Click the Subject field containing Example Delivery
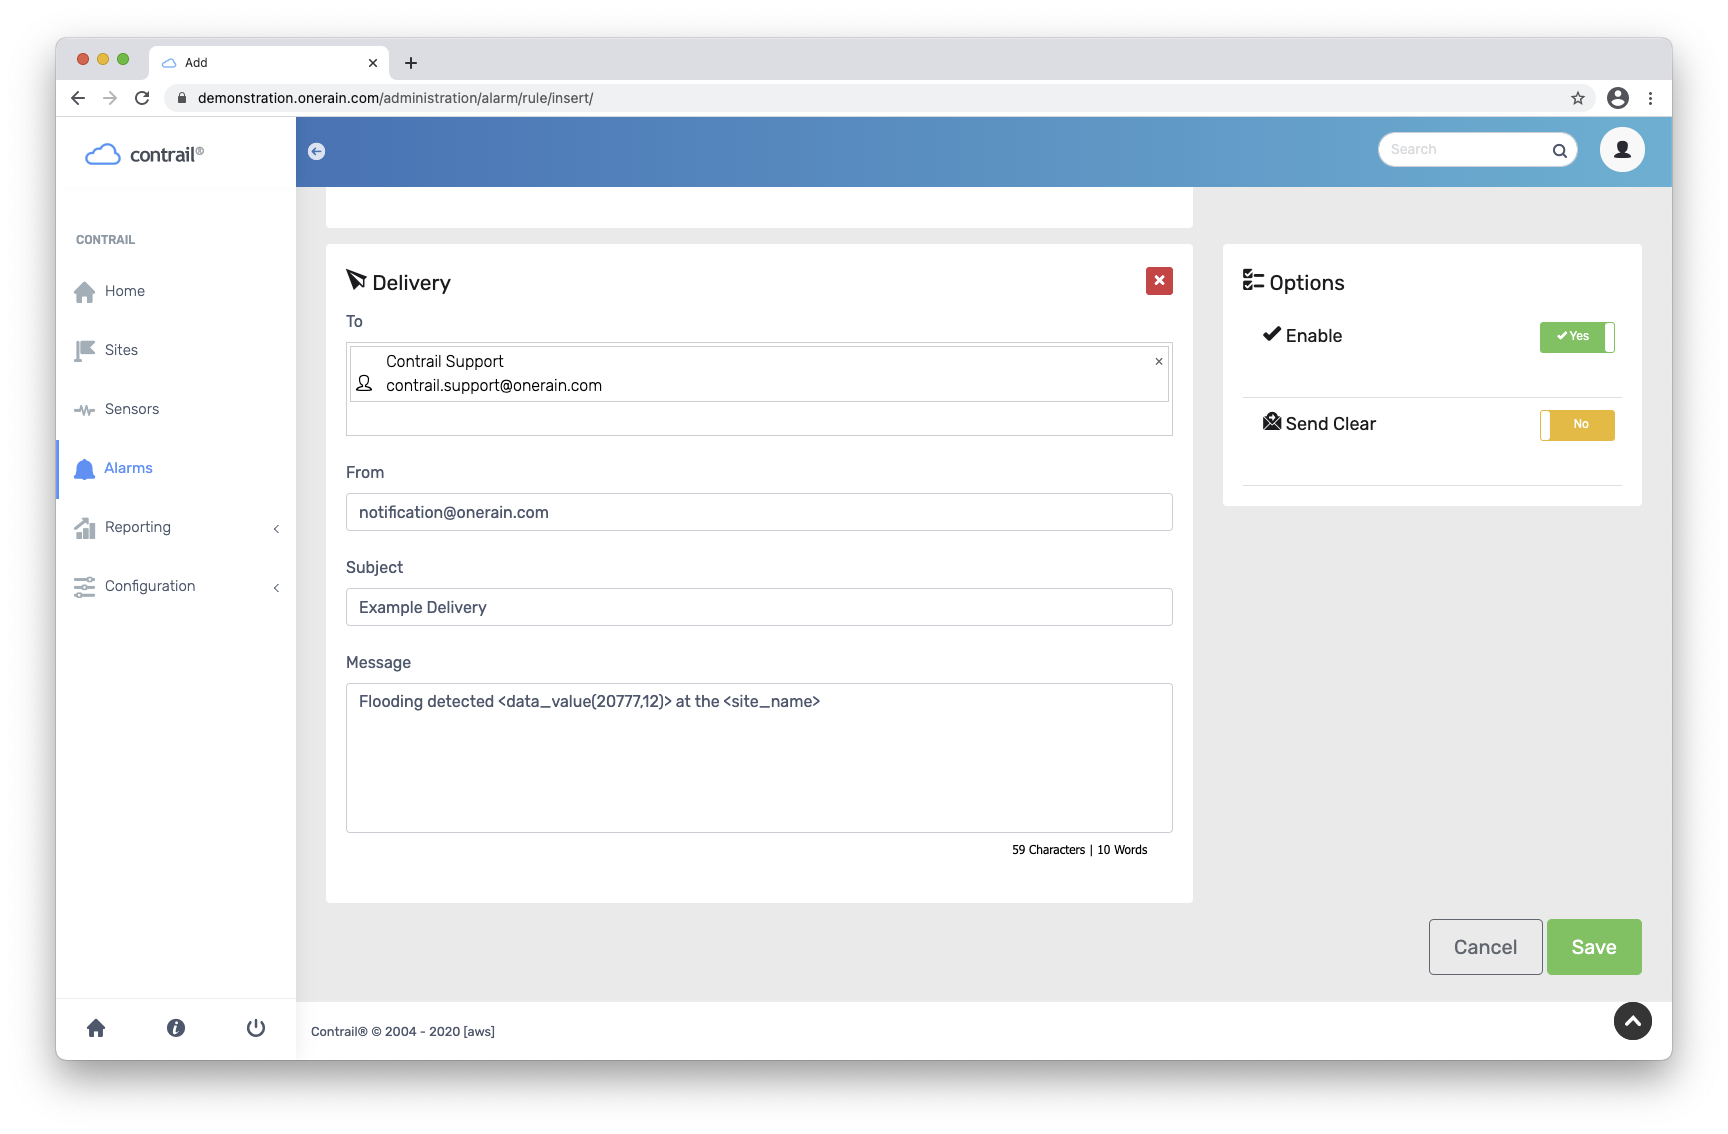1728x1134 pixels. click(759, 607)
